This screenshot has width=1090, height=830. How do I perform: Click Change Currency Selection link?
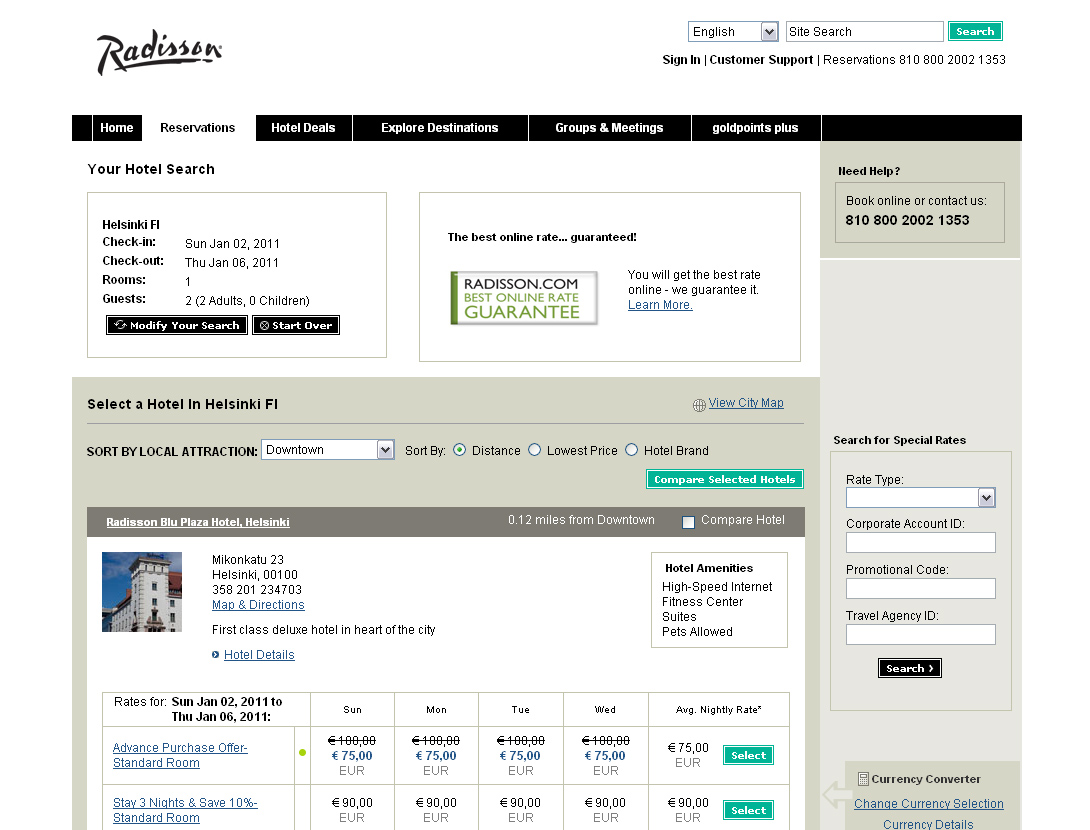pos(929,804)
